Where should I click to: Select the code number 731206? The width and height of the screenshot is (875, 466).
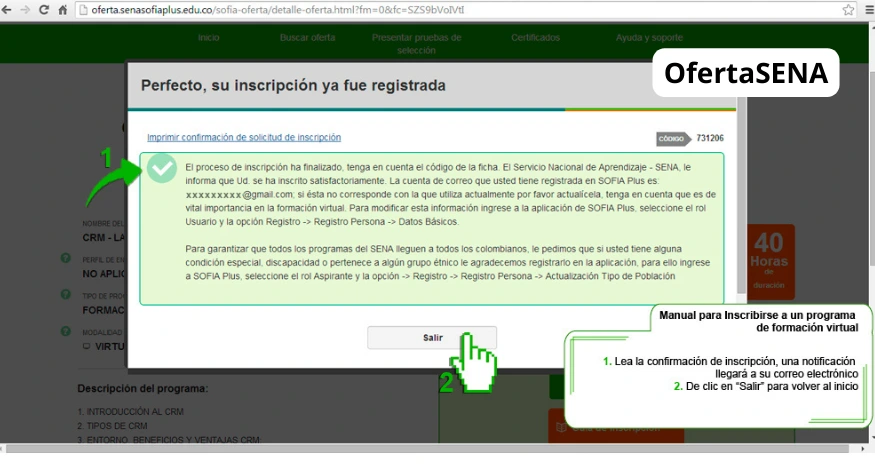[x=710, y=138]
